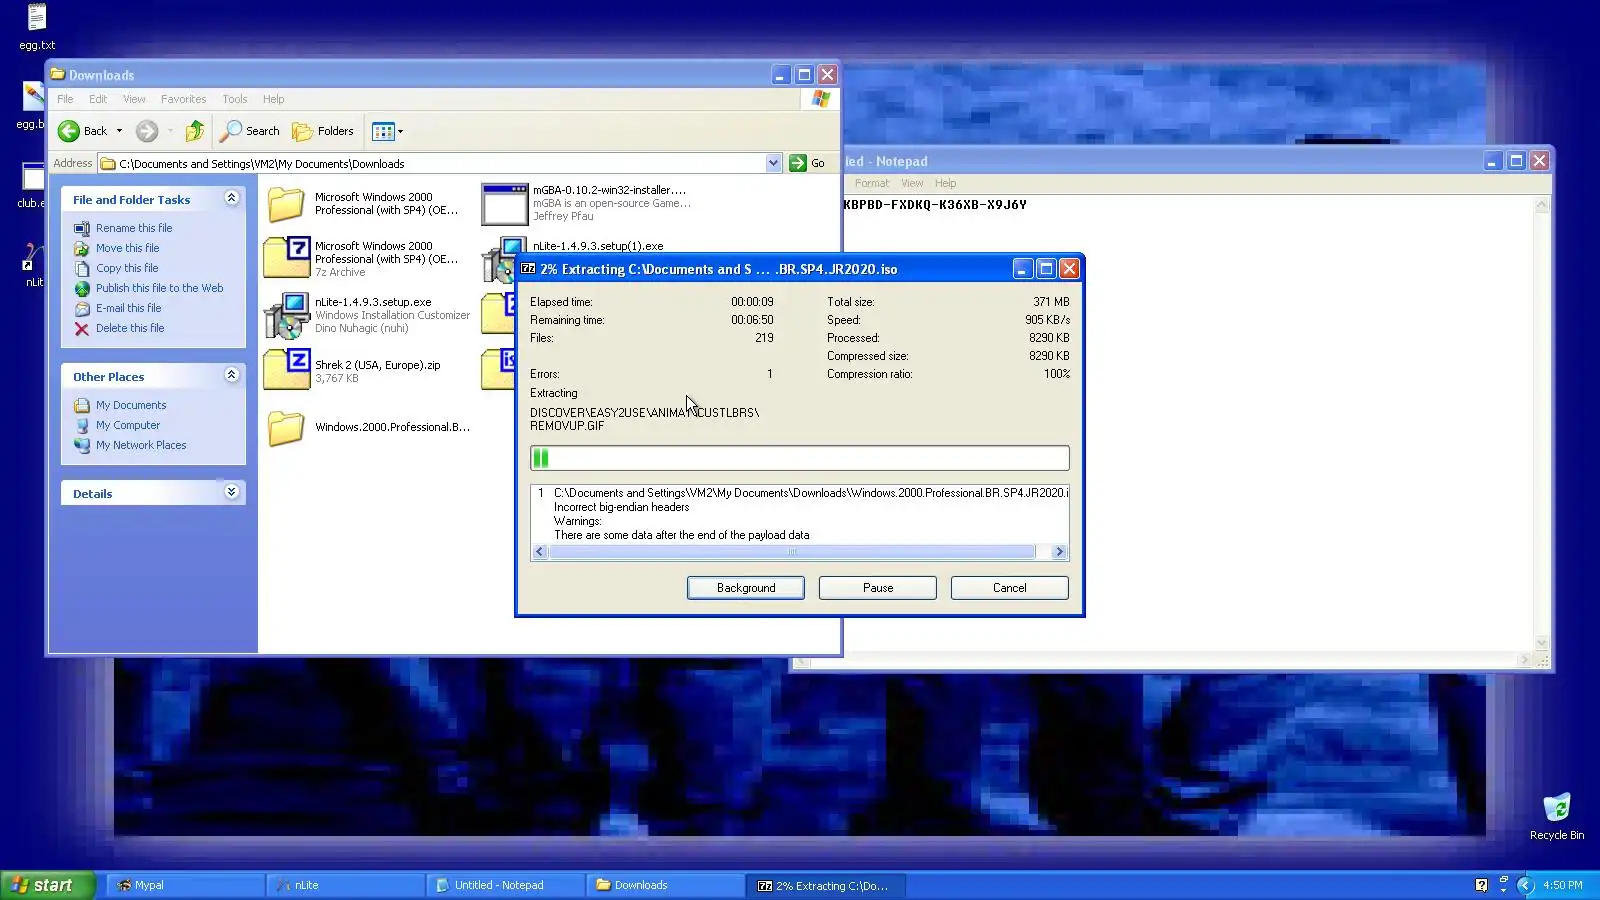
Task: Expand hidden tray icons arrow
Action: [x=1525, y=885]
